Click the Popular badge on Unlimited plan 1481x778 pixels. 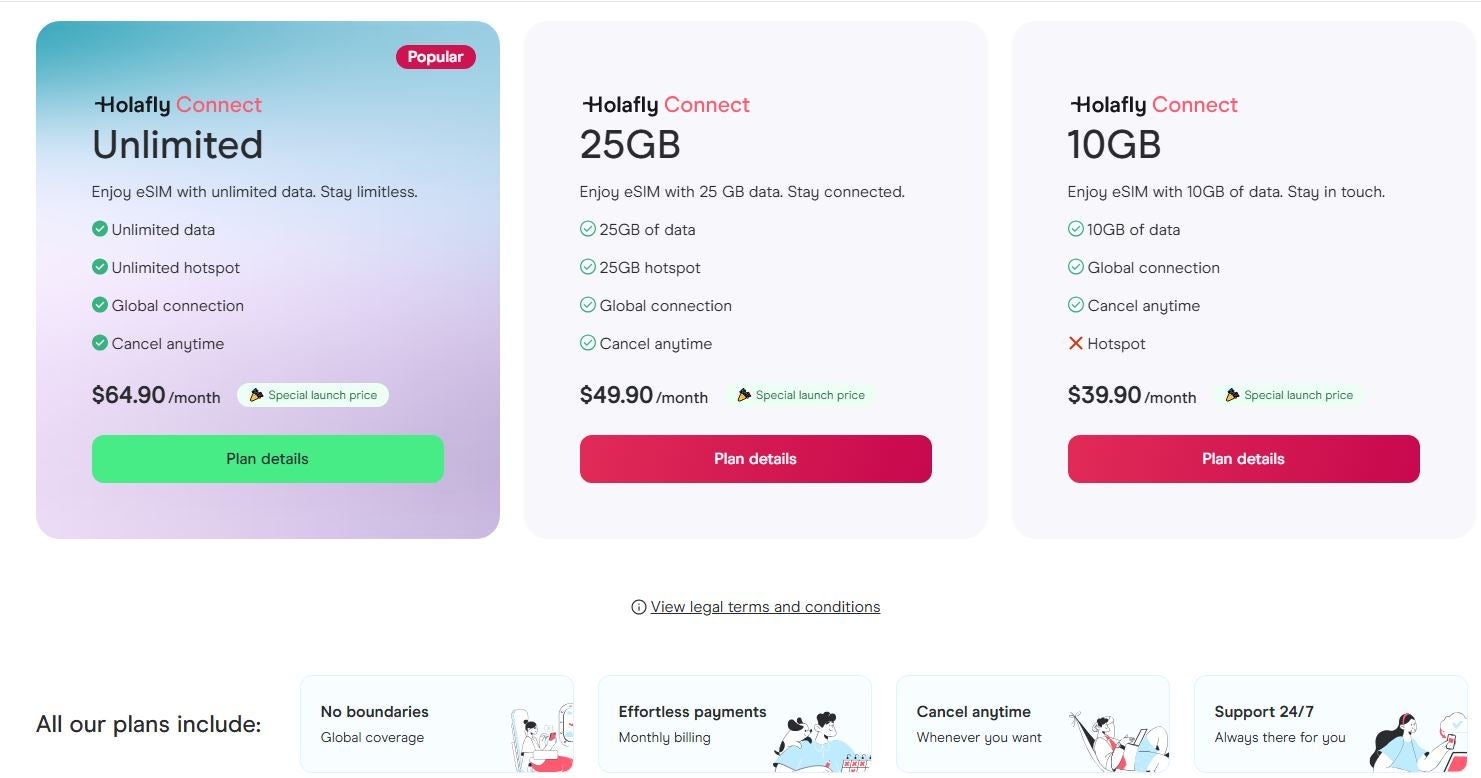pyautogui.click(x=435, y=57)
